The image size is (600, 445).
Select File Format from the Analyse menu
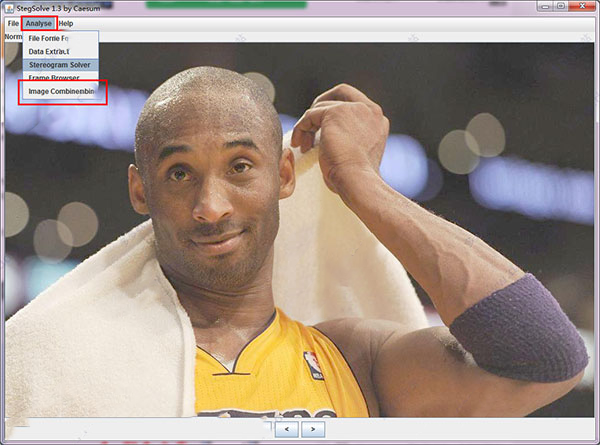(x=60, y=38)
